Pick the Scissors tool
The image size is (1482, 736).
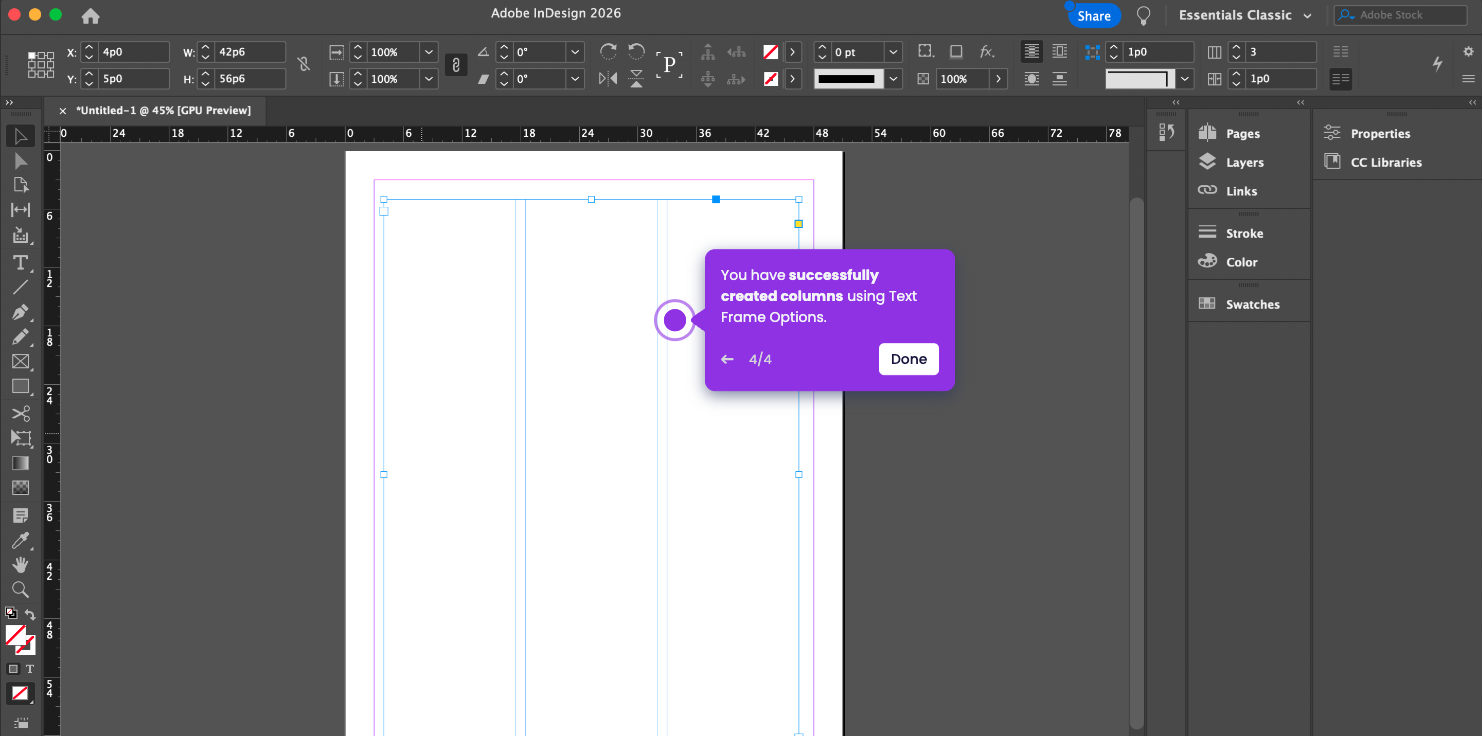click(20, 413)
